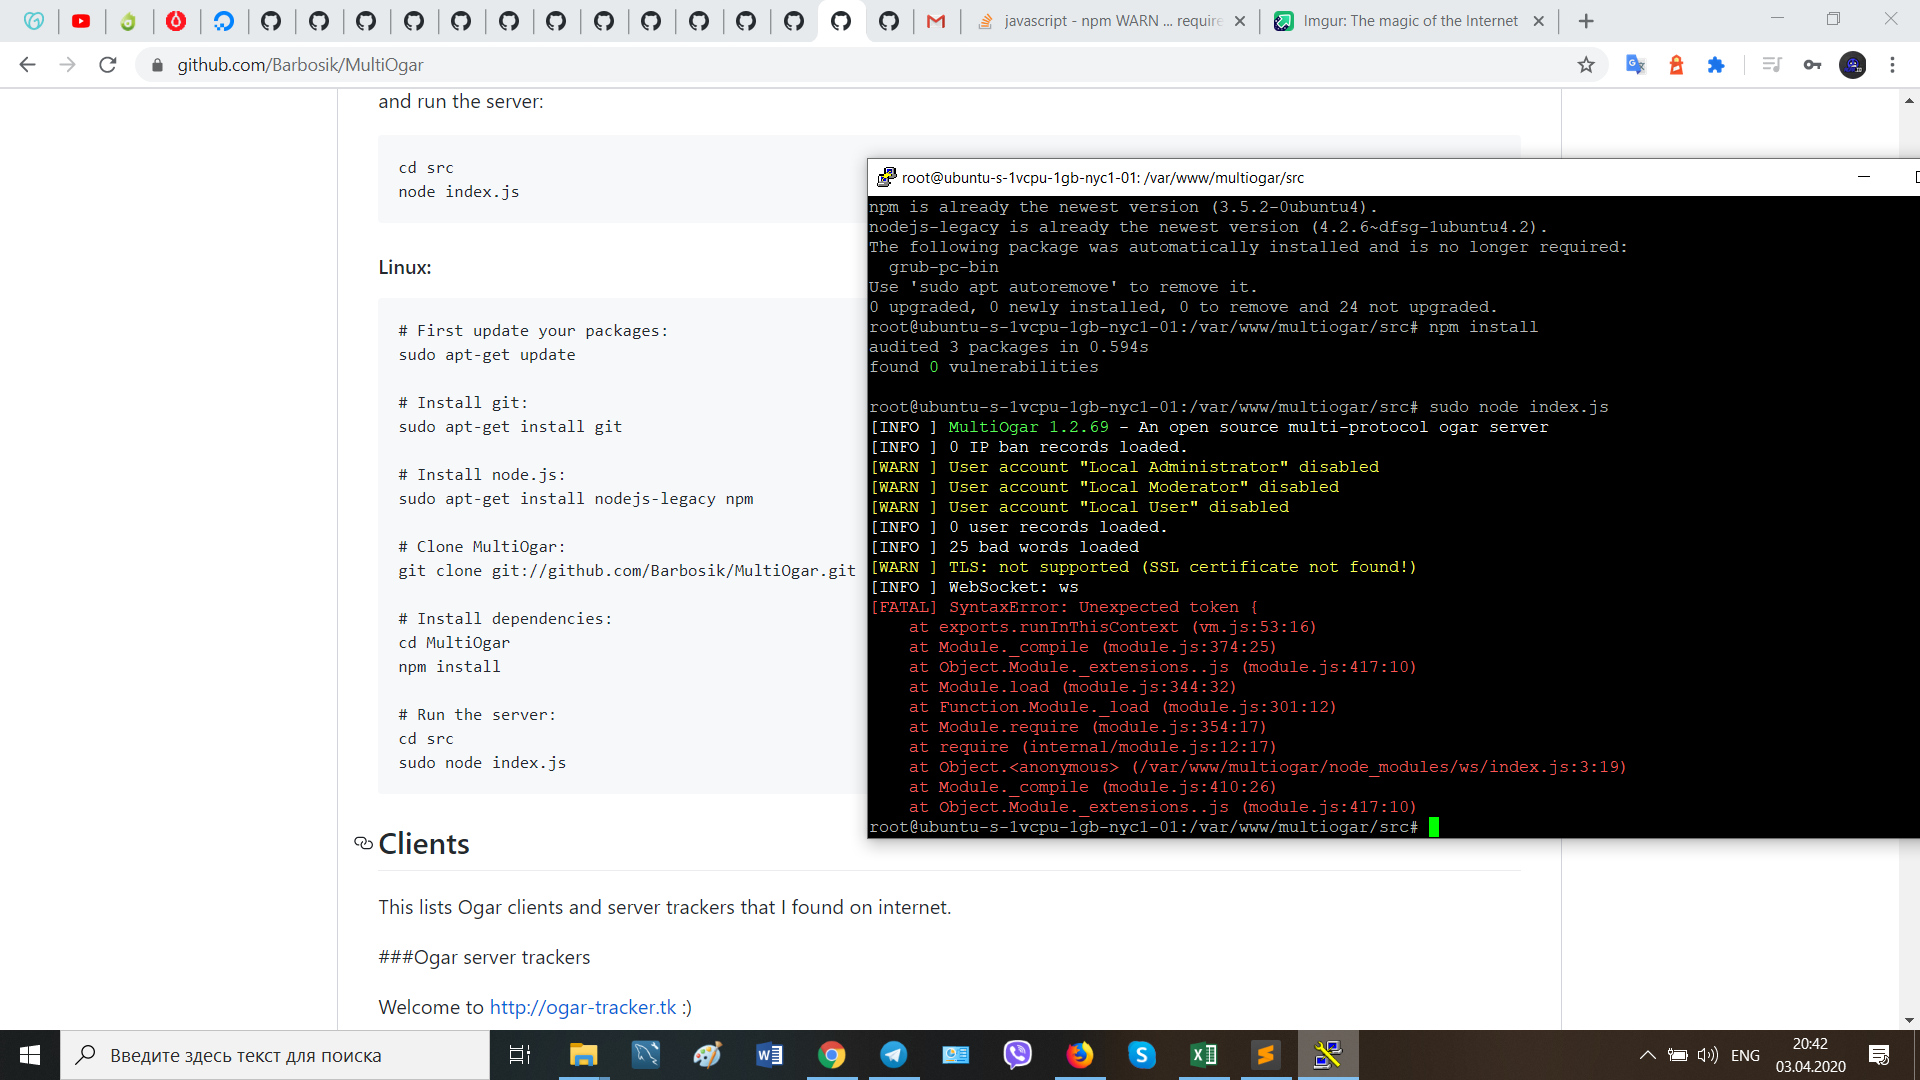Open Viber from the taskbar
1920x1080 pixels.
point(1017,1055)
